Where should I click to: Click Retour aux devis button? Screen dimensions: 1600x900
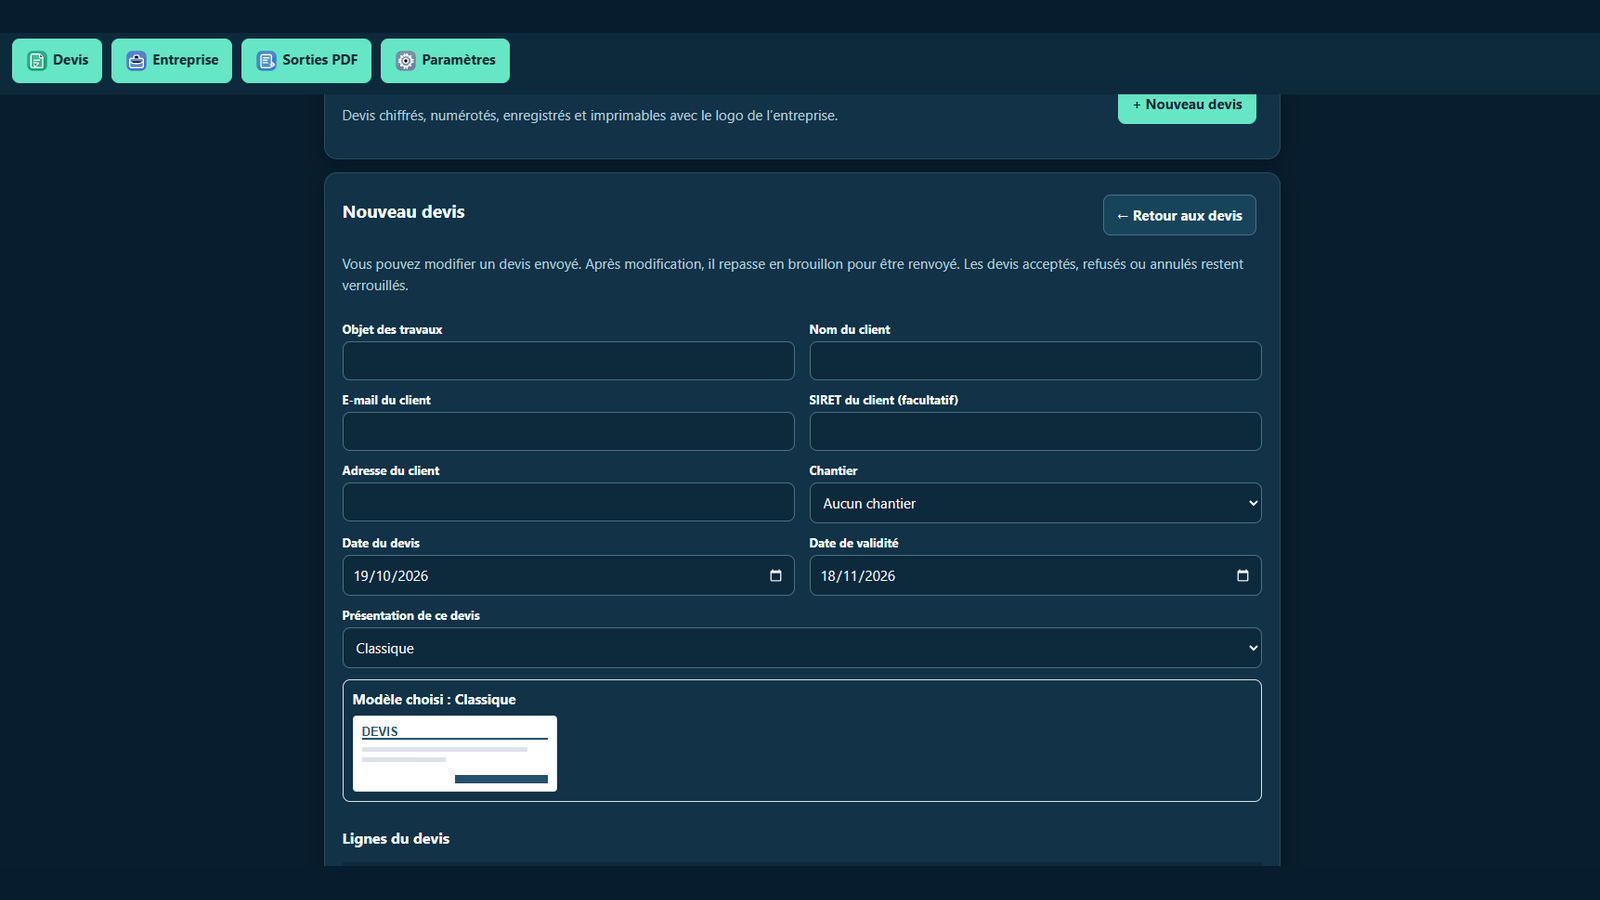coord(1179,215)
